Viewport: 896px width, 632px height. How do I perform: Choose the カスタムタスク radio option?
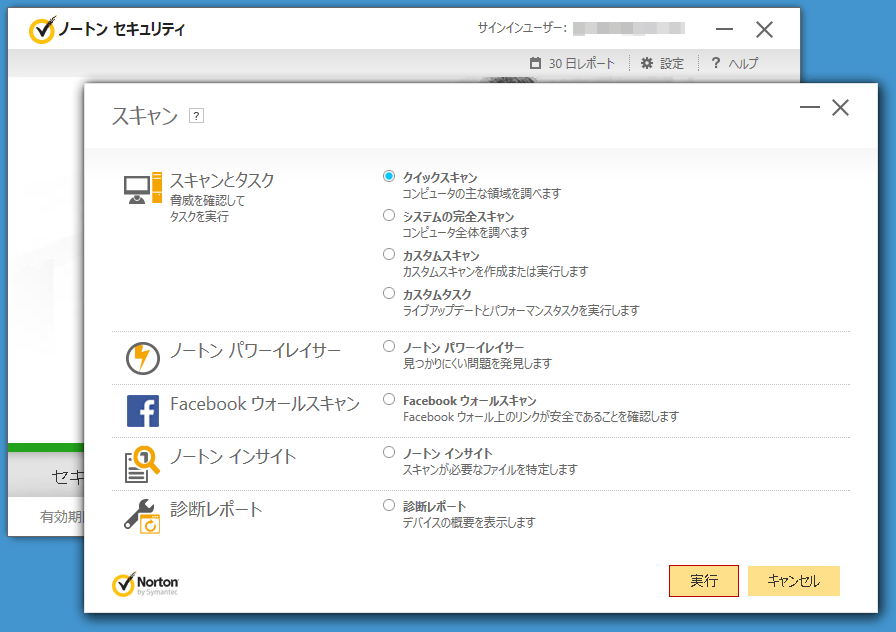(x=389, y=293)
